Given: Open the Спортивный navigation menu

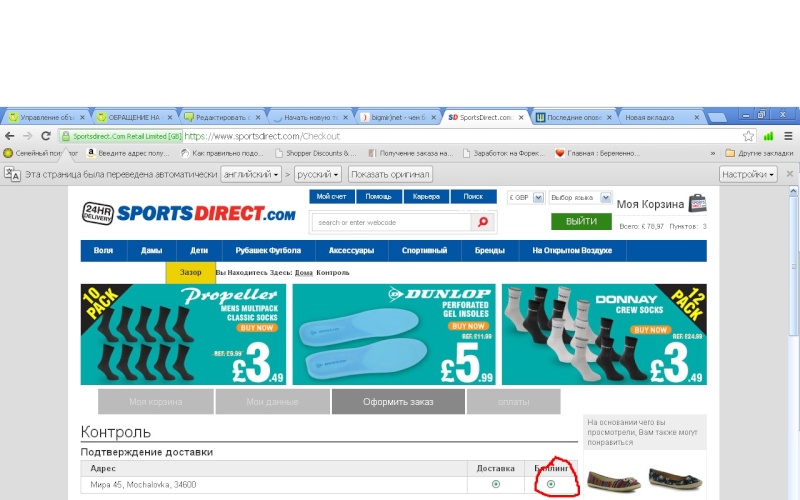Looking at the screenshot, I should tap(424, 251).
